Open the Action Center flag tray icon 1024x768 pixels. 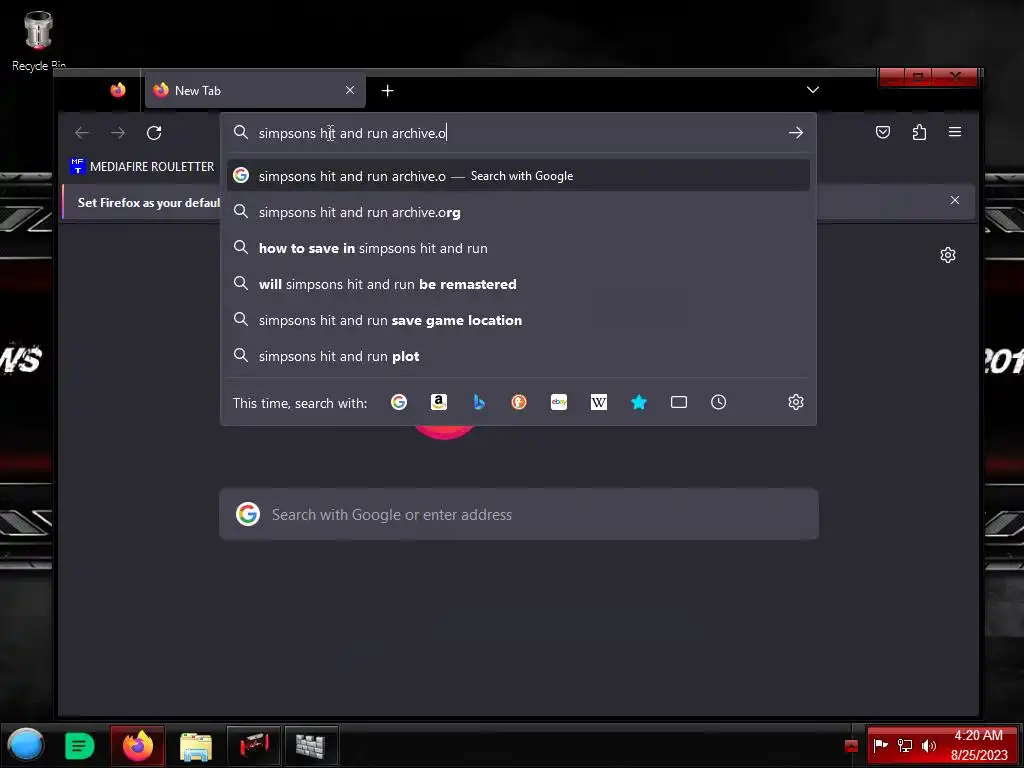tap(880, 745)
